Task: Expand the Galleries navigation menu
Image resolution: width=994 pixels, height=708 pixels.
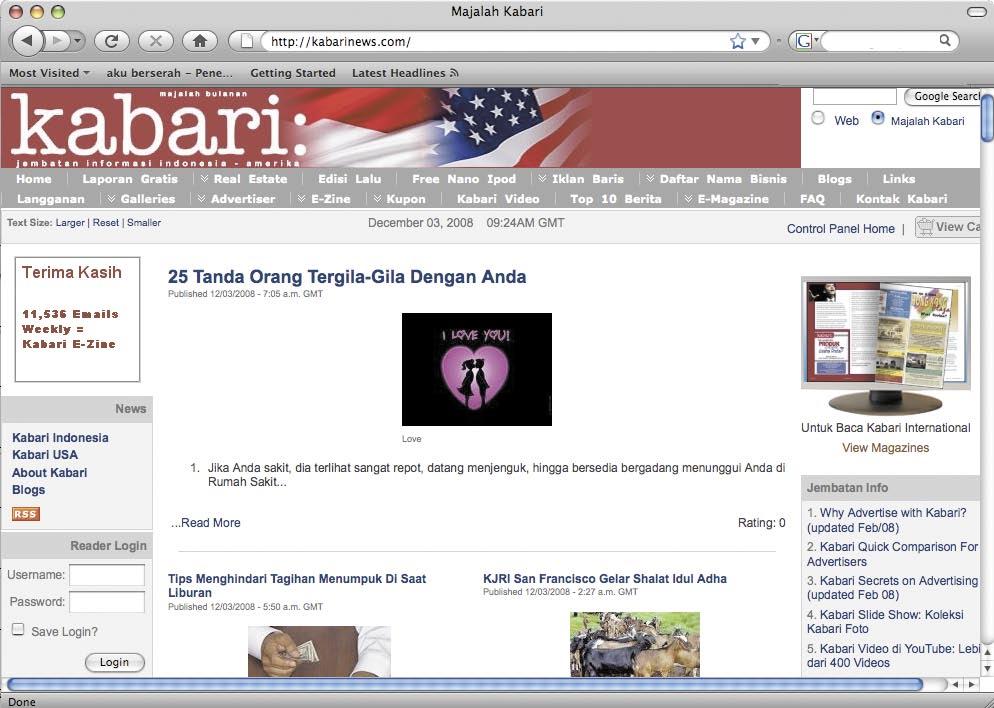Action: [x=141, y=199]
